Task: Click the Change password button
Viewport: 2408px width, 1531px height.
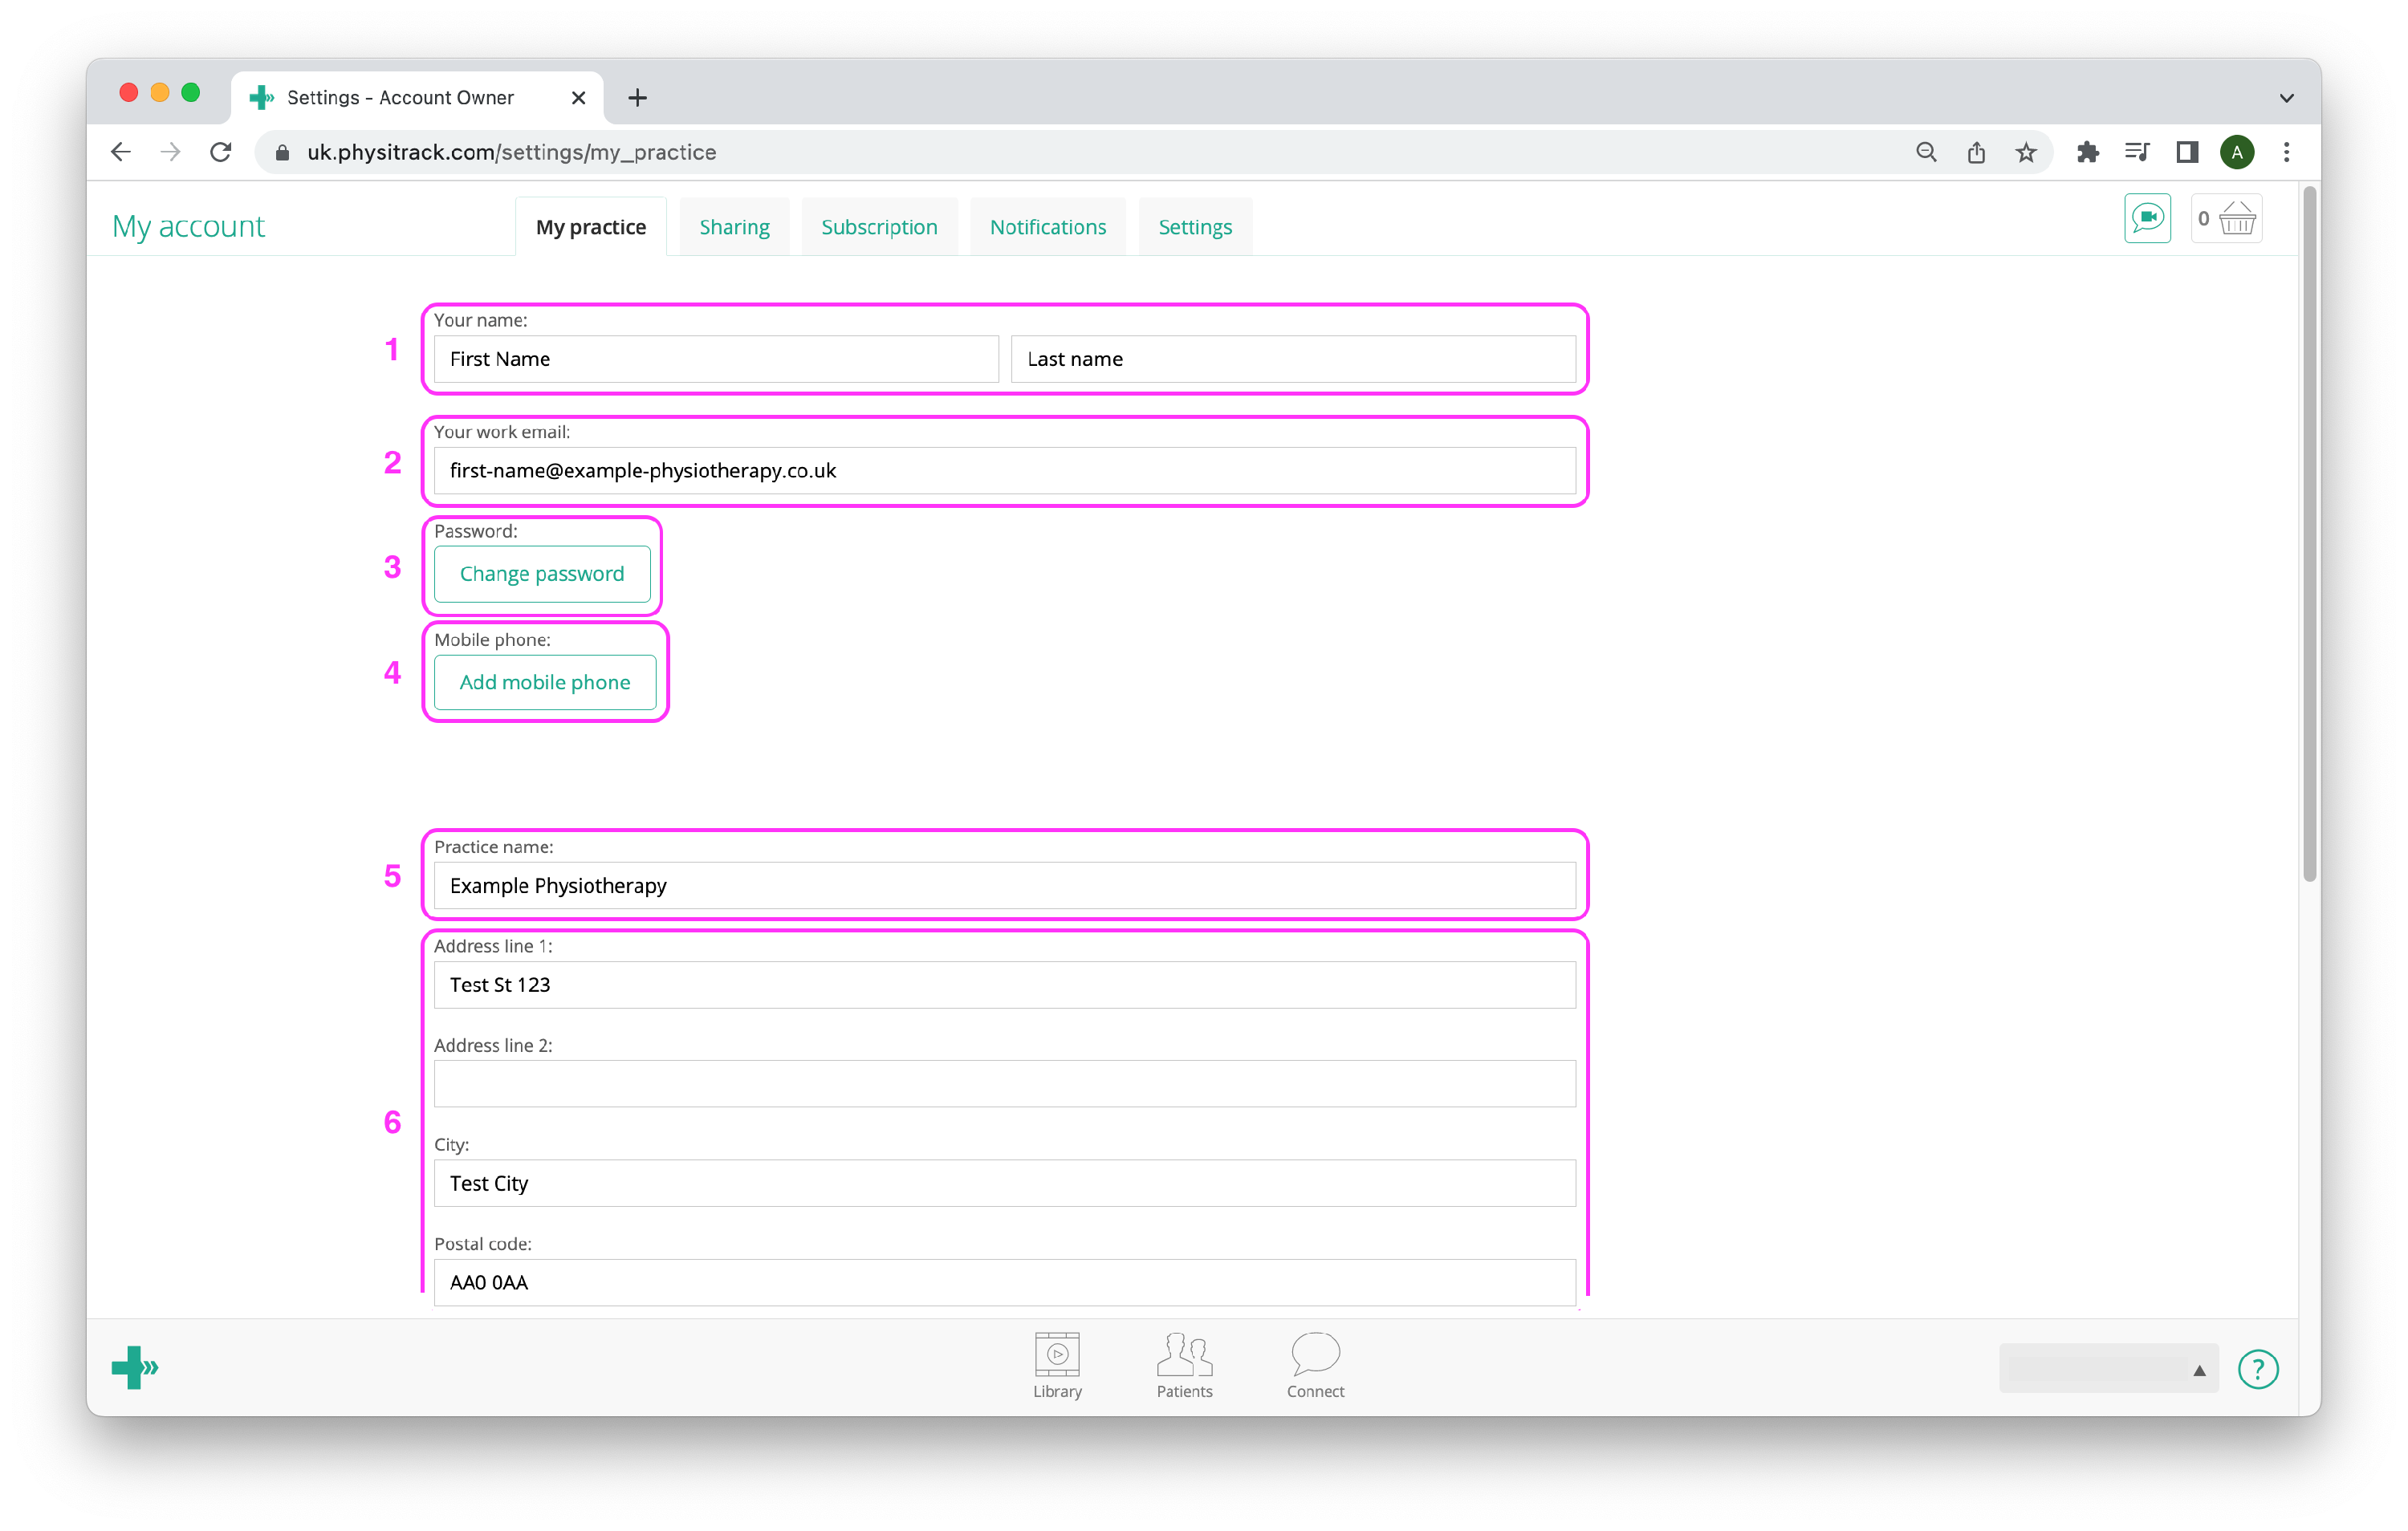Action: click(x=542, y=574)
